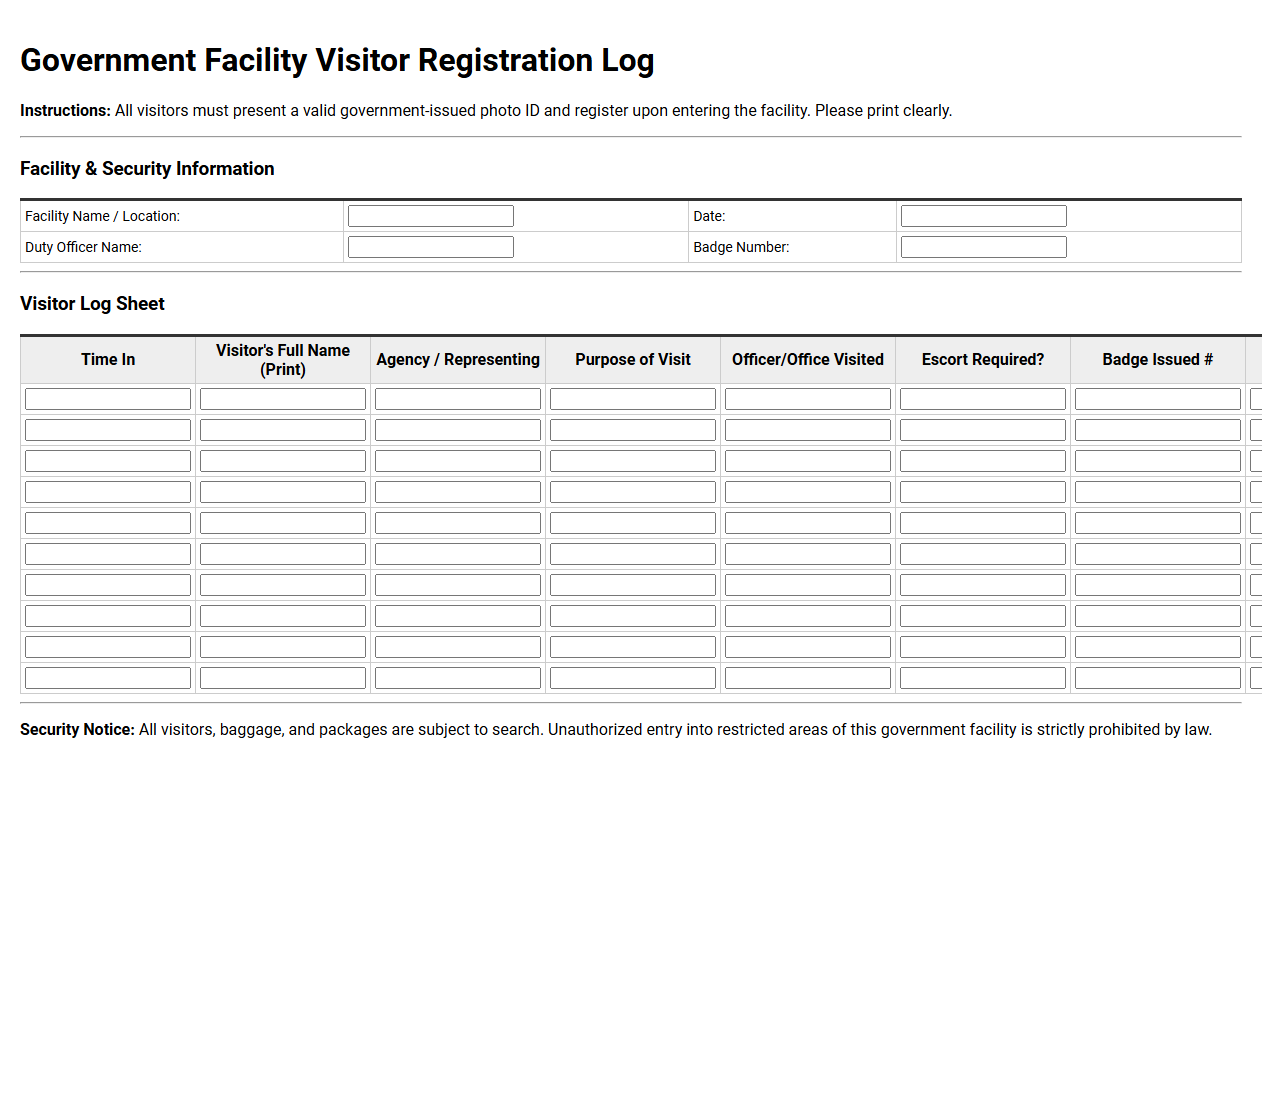Image resolution: width=1262 pixels, height=1120 pixels.
Task: Click the 'Government Facility Visitor Registration Log' title
Action: [337, 60]
